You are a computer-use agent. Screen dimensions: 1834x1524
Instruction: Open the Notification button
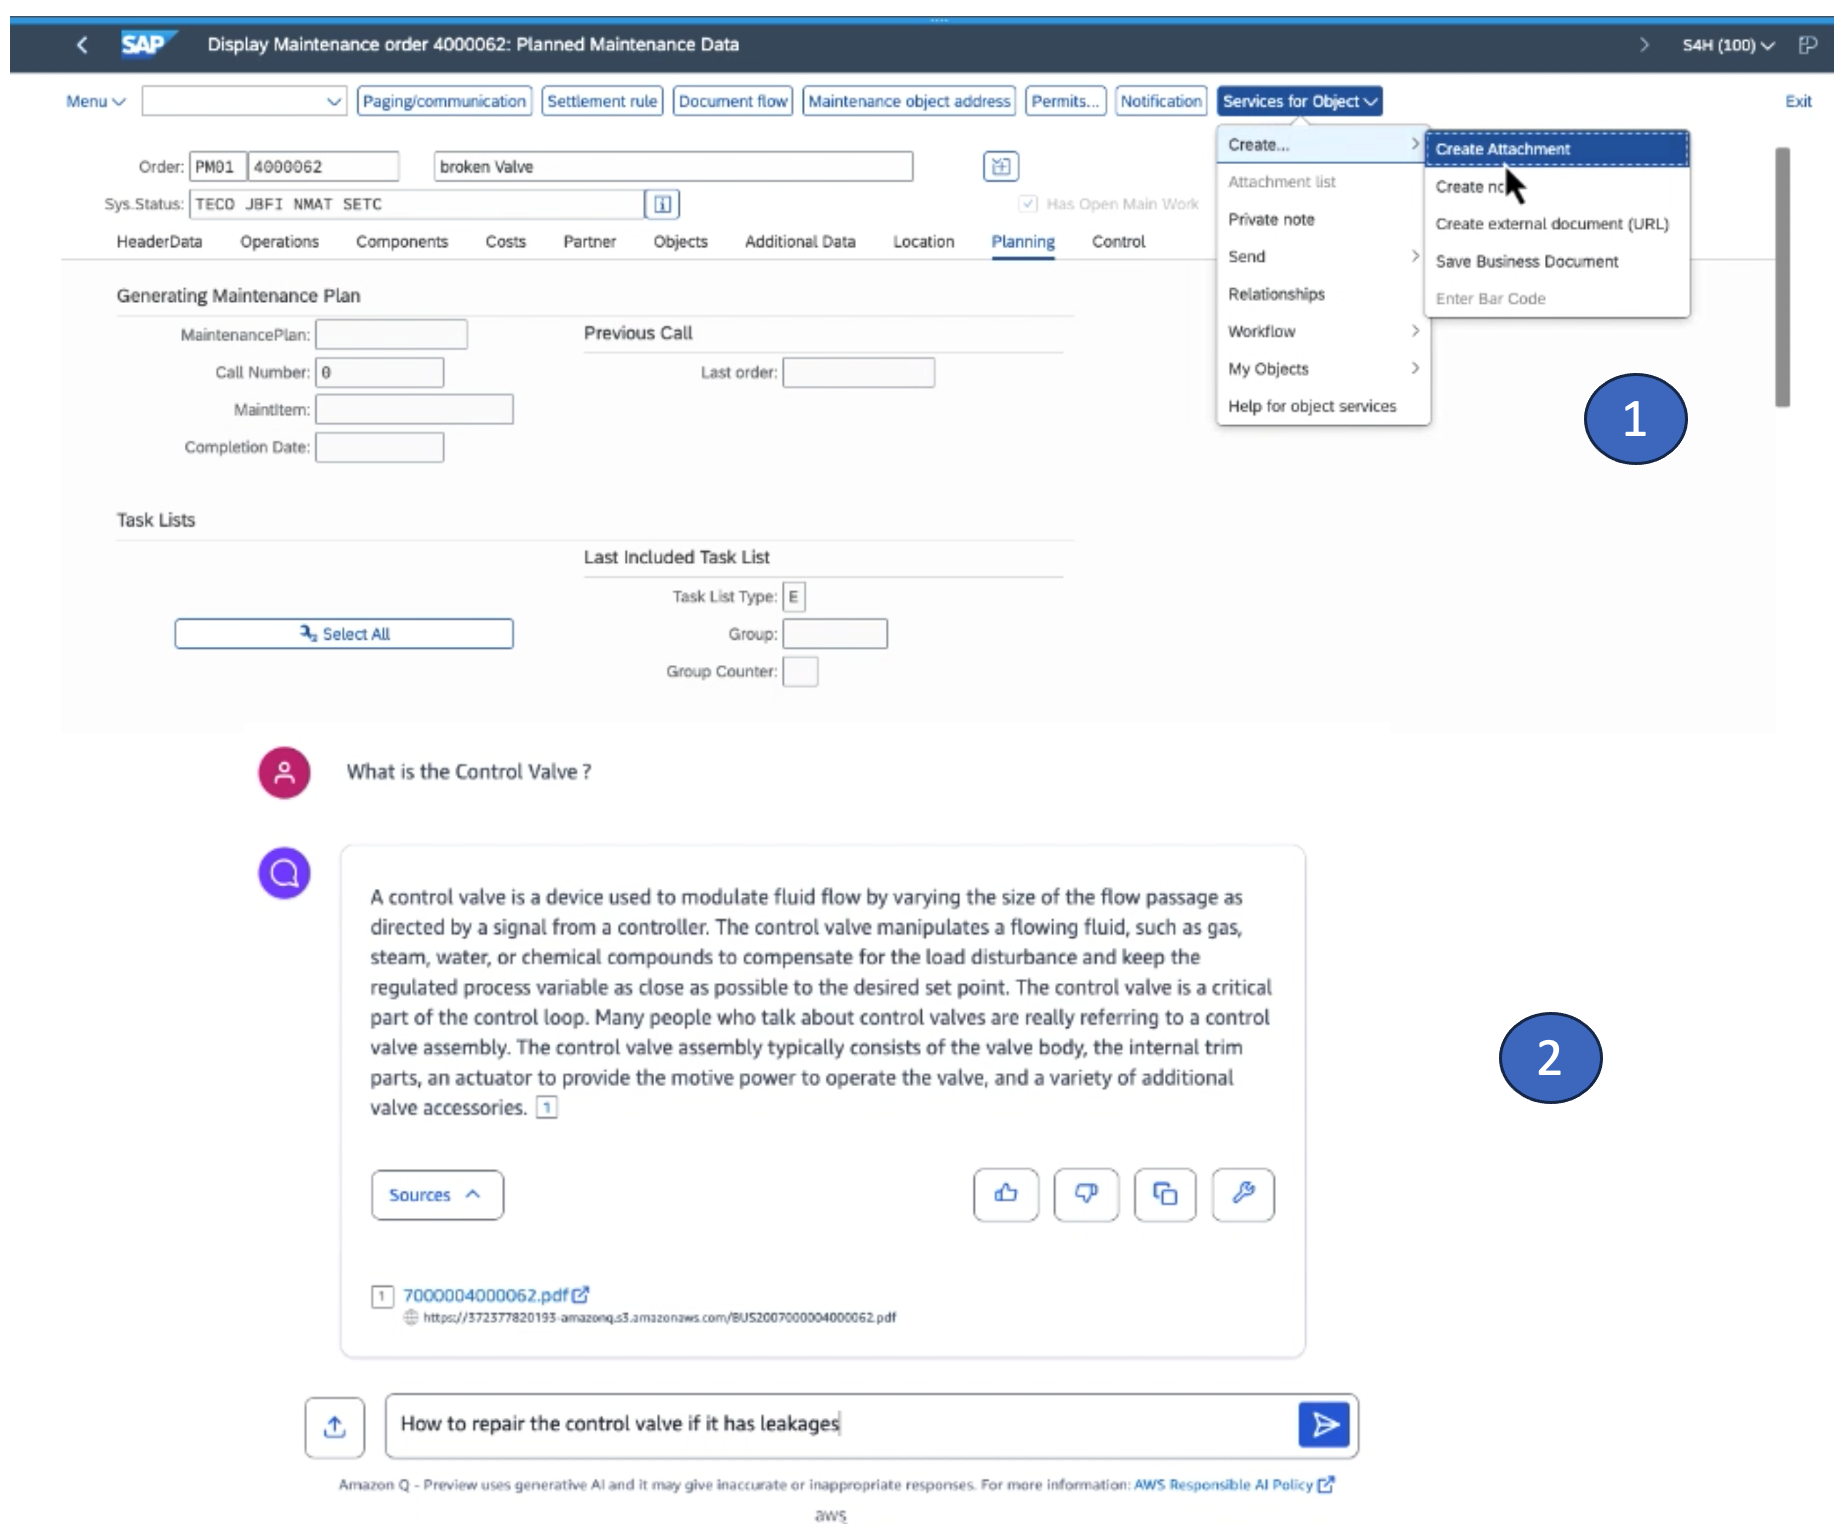click(x=1161, y=101)
